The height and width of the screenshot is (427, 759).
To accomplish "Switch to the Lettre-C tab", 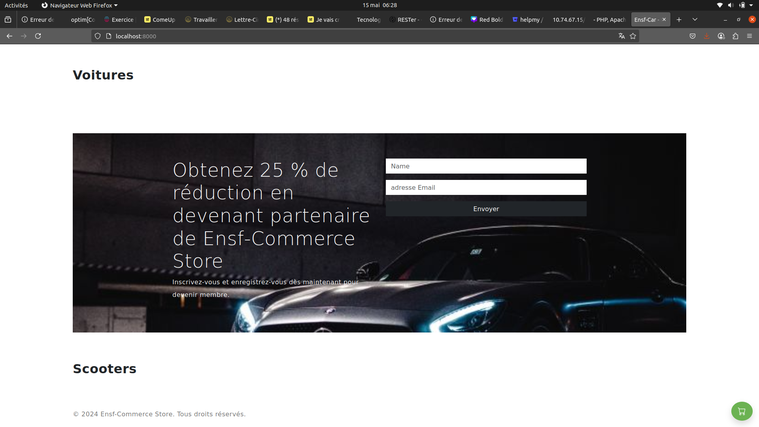I will pos(242,20).
